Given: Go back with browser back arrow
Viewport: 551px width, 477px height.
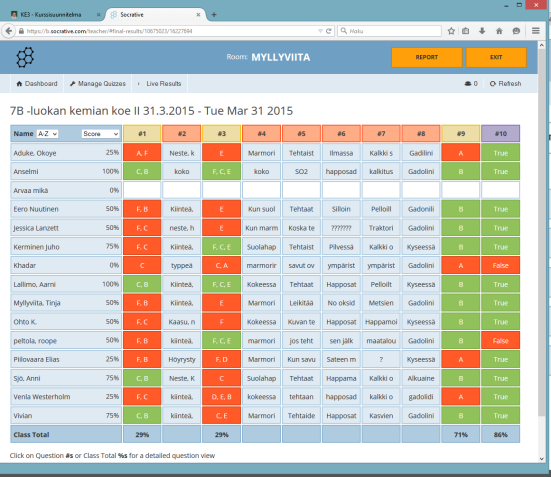Looking at the screenshot, I should (x=9, y=31).
